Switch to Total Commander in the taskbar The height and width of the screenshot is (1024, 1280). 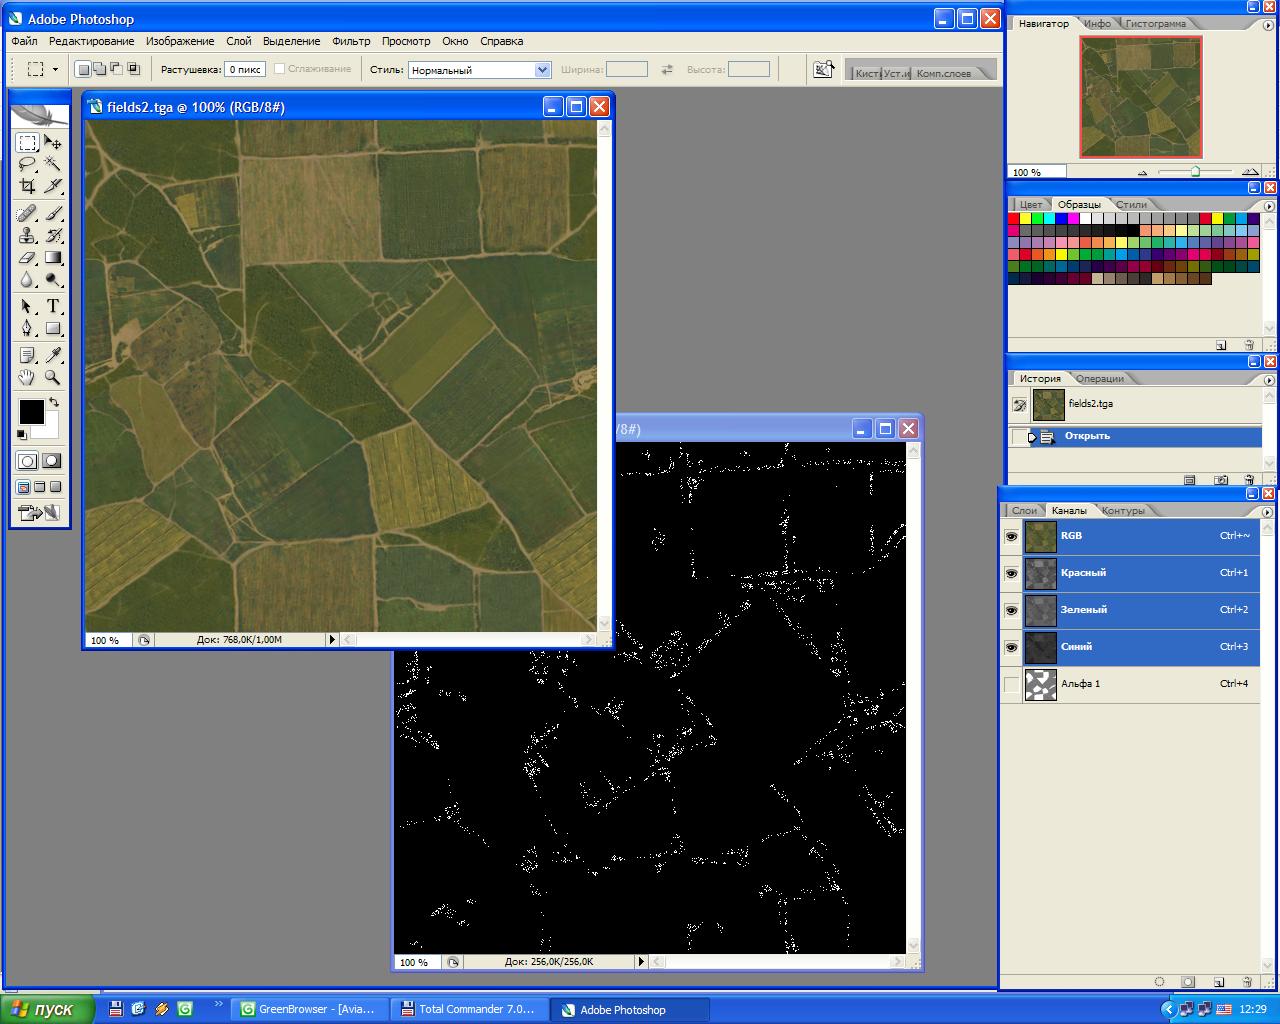point(467,1009)
